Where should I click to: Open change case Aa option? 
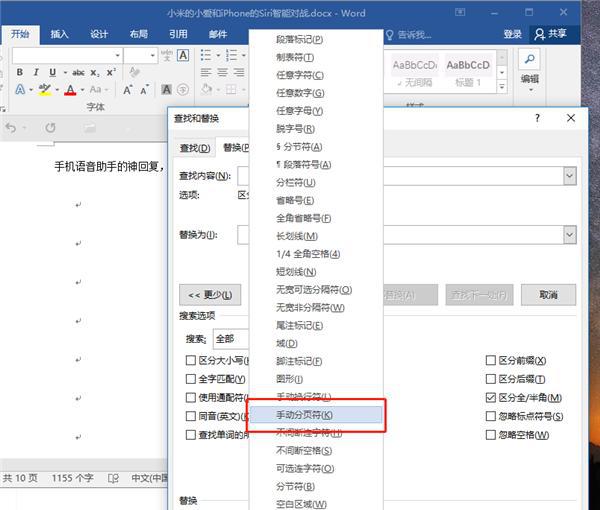click(95, 90)
